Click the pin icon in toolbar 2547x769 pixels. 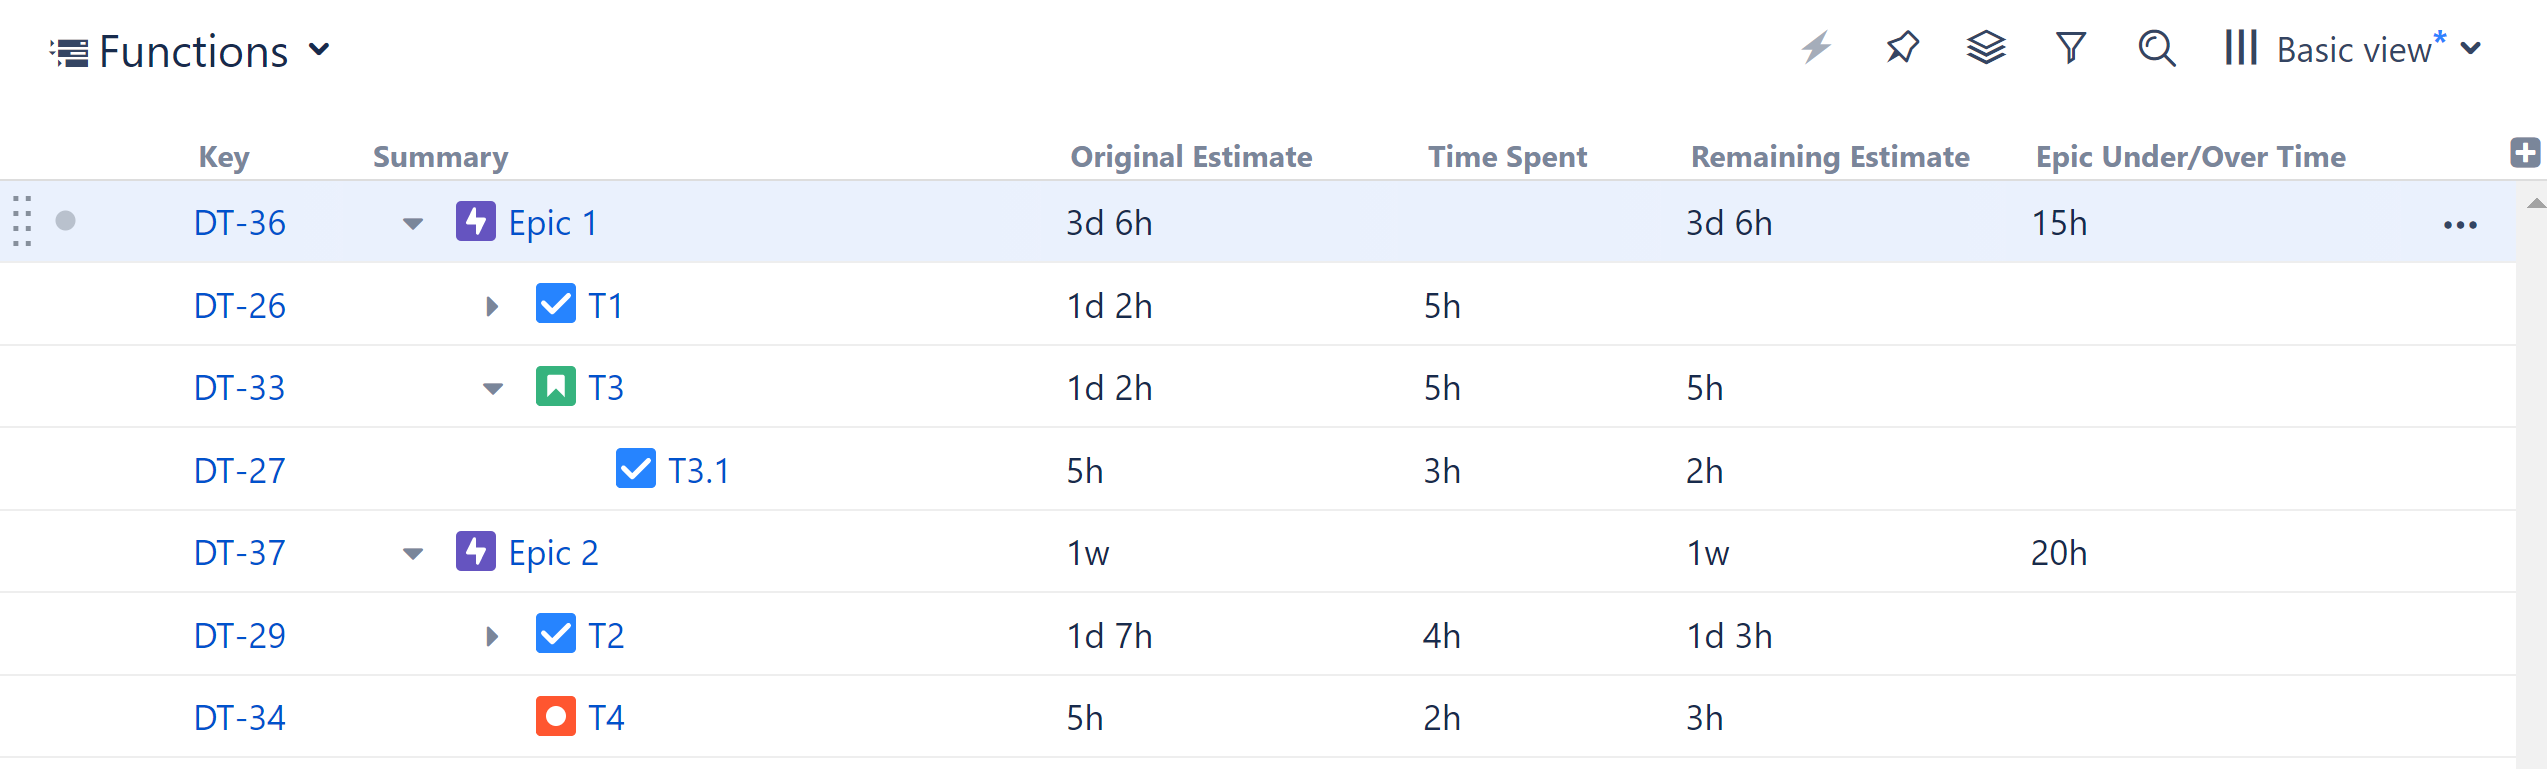click(x=1902, y=48)
